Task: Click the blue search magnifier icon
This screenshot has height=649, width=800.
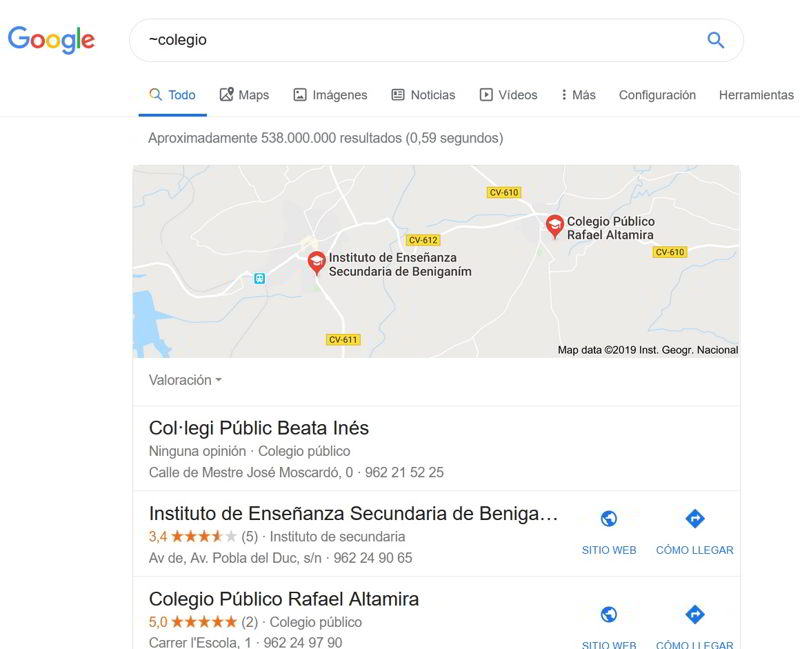Action: tap(715, 40)
